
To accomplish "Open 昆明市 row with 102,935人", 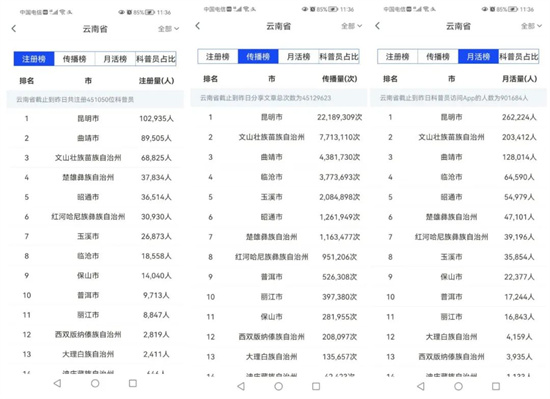I will point(95,119).
